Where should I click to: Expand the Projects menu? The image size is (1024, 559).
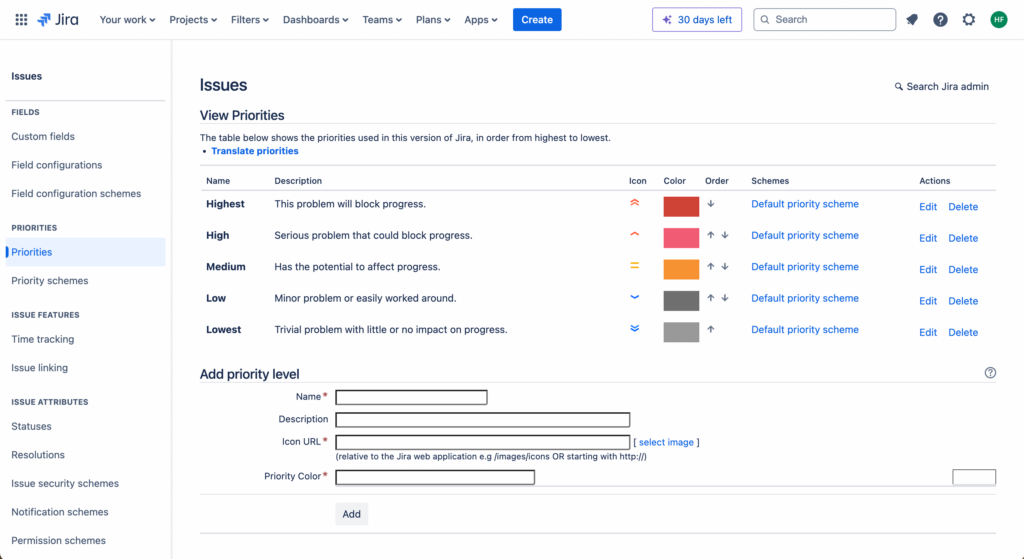pyautogui.click(x=193, y=20)
